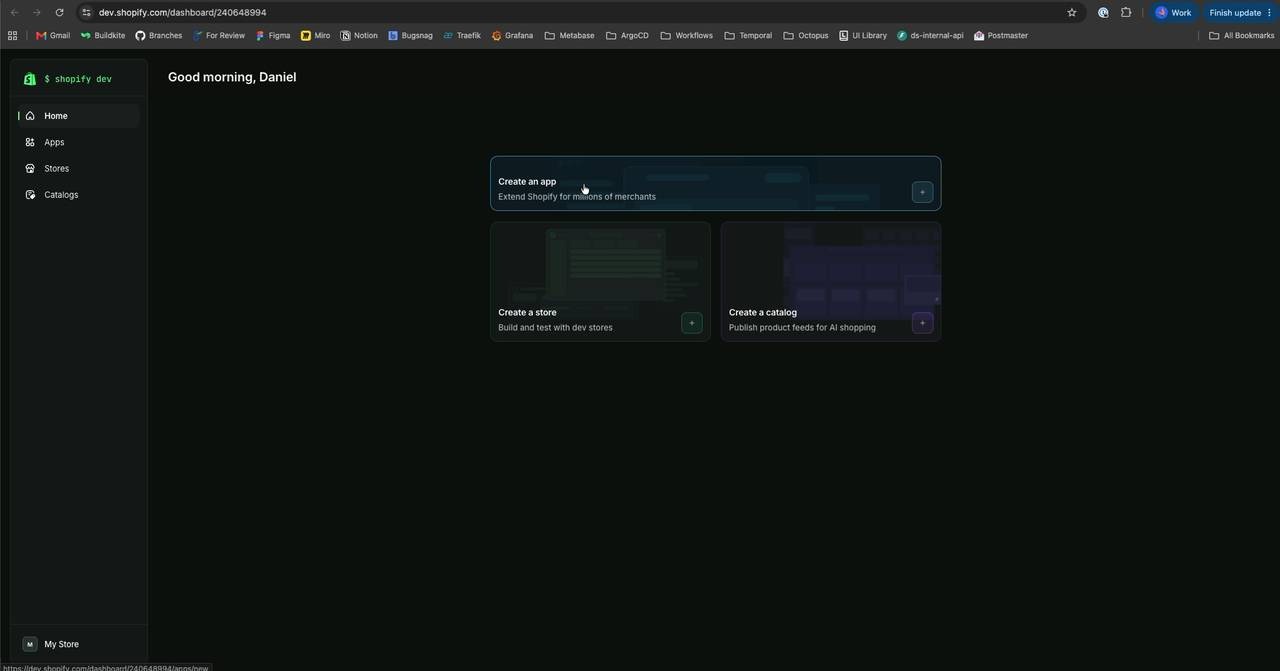Image resolution: width=1280 pixels, height=671 pixels.
Task: Open the Postmaster bookmark
Action: [x=1001, y=35]
